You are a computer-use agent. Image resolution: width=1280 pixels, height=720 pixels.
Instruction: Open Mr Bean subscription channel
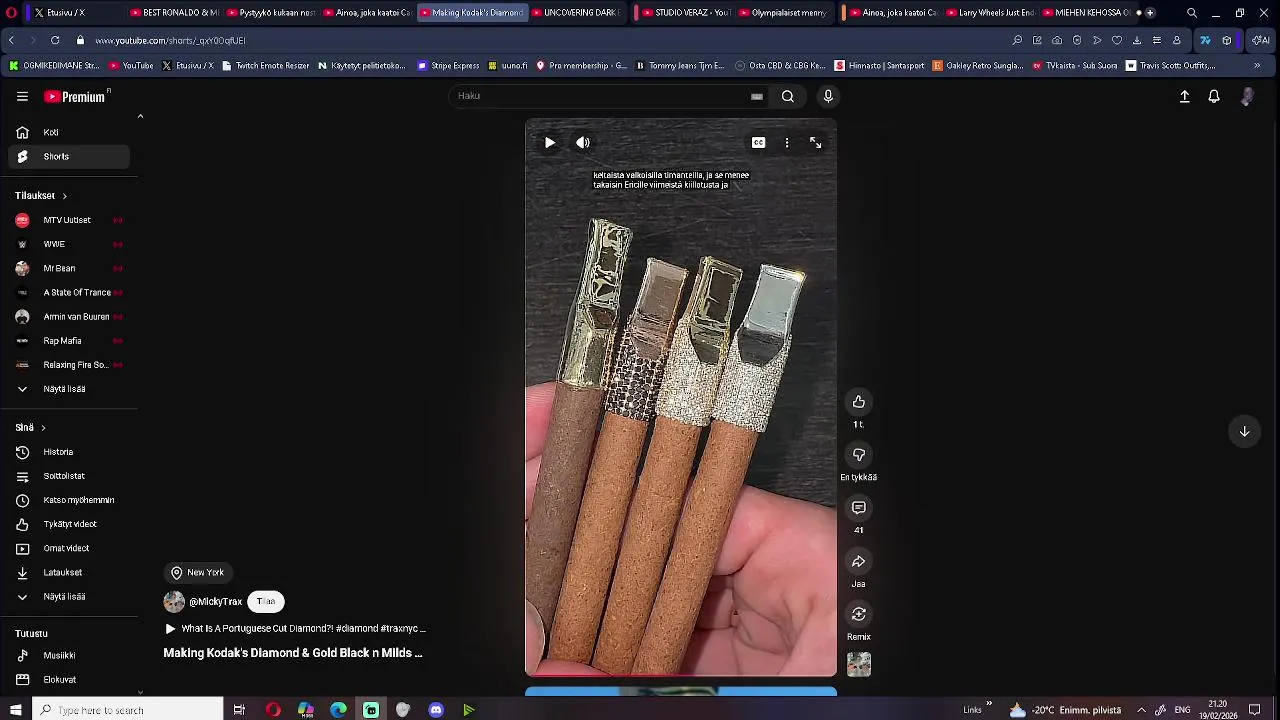(69, 268)
